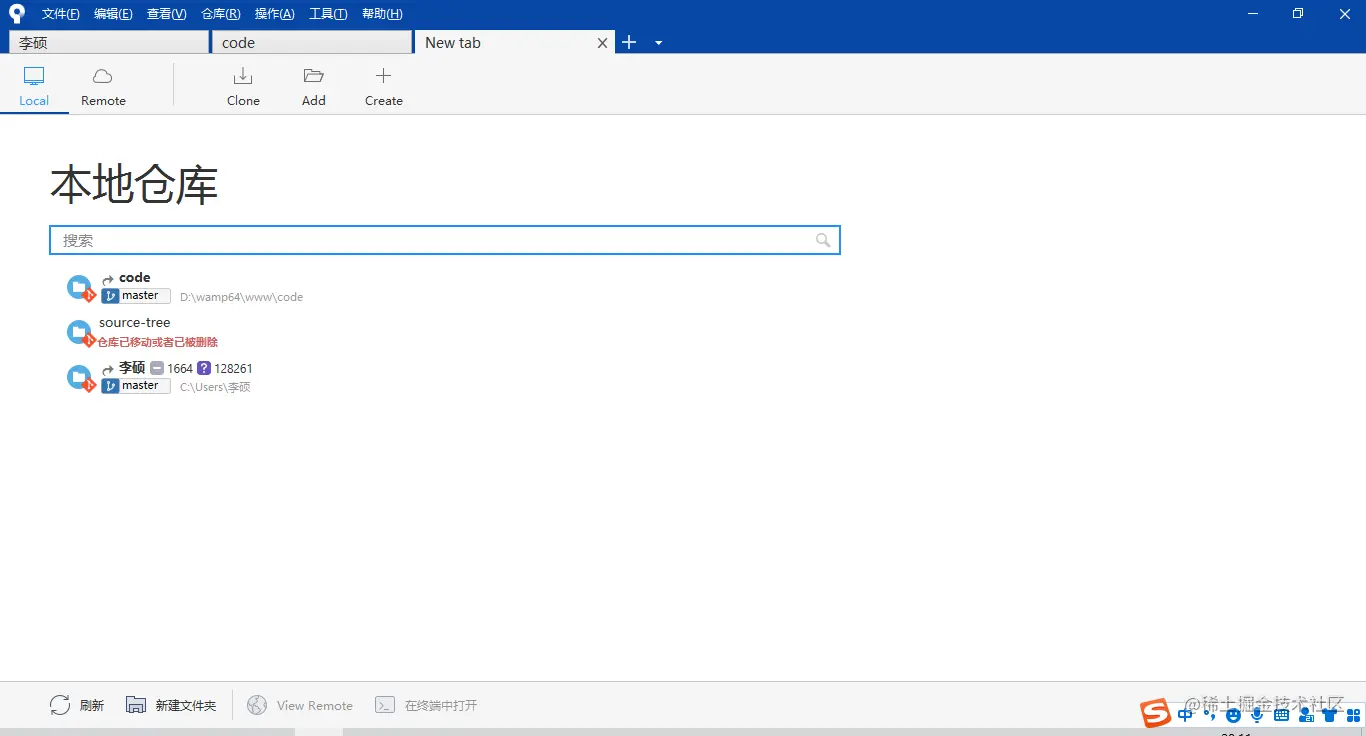Switch to the 李硕 tab
The image size is (1366, 736).
[x=109, y=42]
